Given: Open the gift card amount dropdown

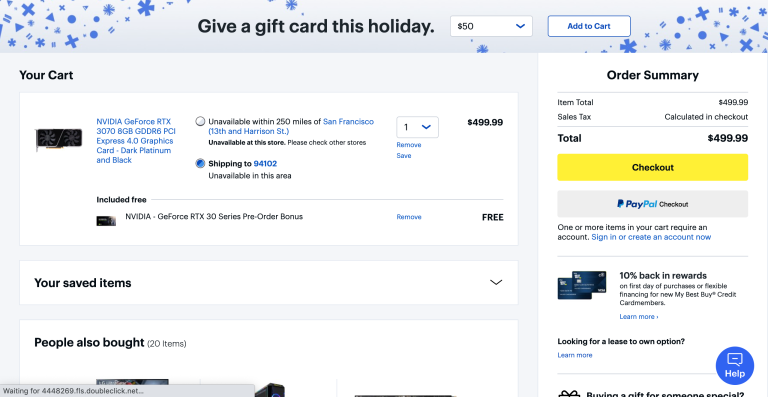Looking at the screenshot, I should click(x=491, y=26).
